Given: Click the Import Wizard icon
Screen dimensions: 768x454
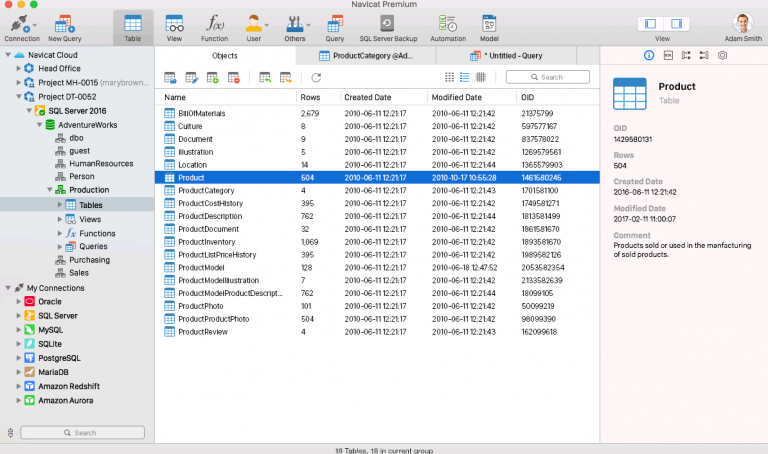Looking at the screenshot, I should pyautogui.click(x=265, y=77).
